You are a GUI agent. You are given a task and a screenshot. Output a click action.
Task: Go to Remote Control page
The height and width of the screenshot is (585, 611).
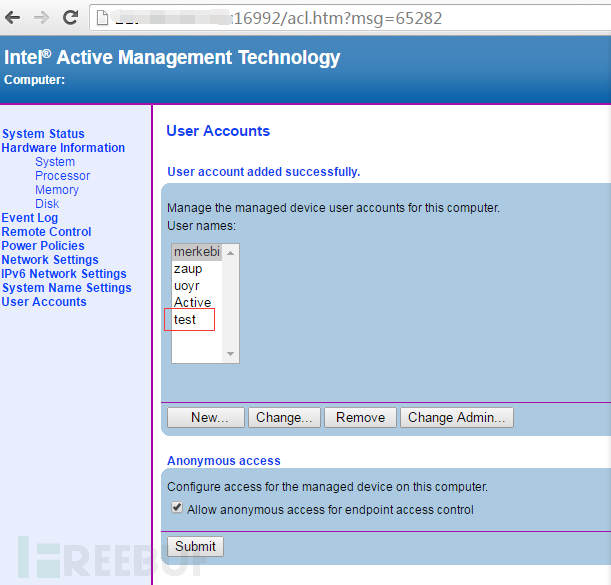click(46, 232)
